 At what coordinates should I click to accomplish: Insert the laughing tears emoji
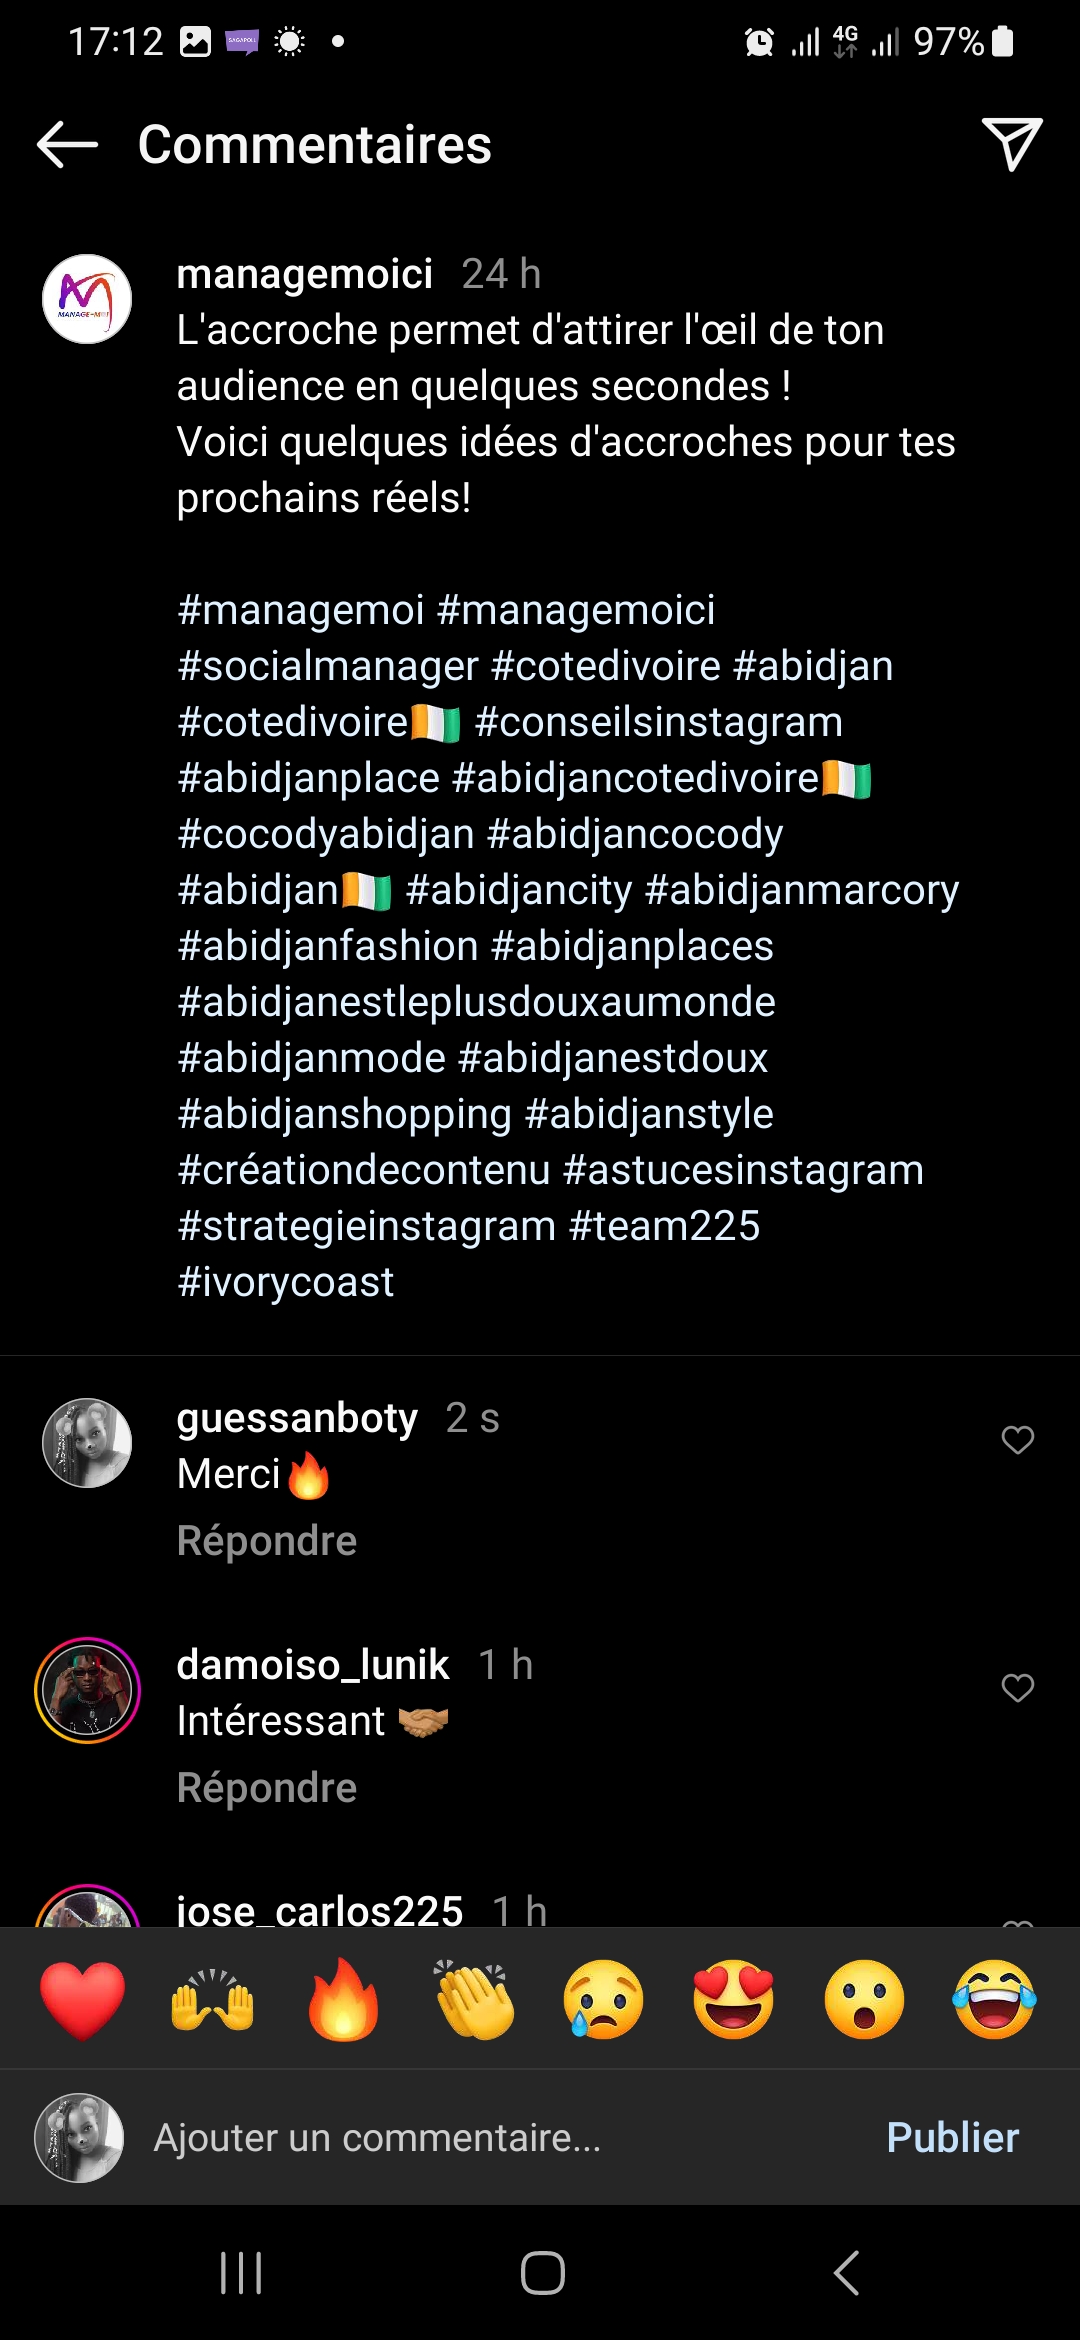point(994,2000)
